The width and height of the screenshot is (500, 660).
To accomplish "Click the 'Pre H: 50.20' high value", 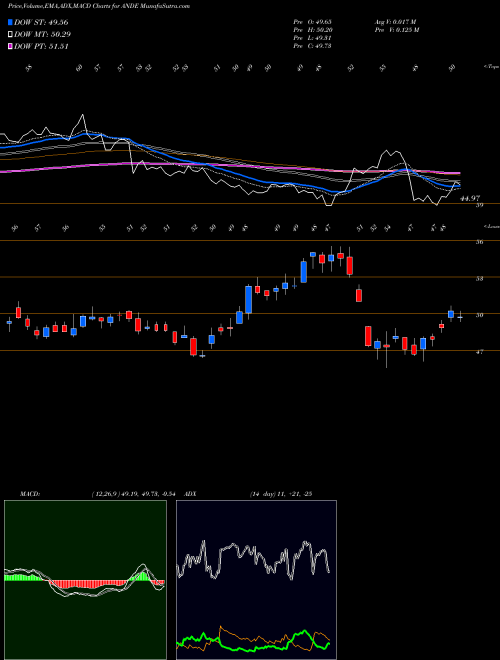I will tap(313, 30).
